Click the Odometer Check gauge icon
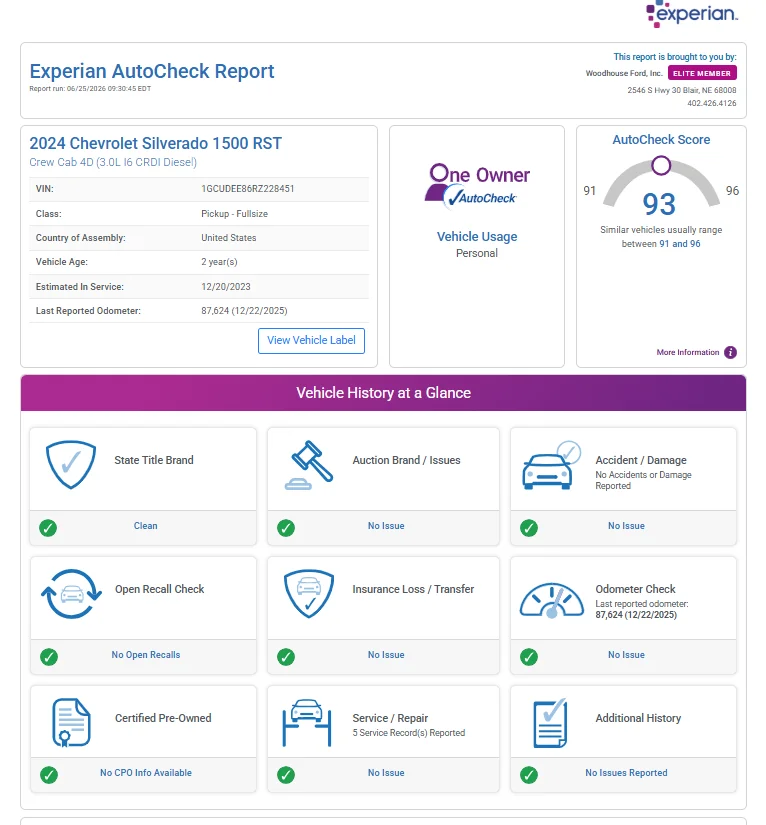The width and height of the screenshot is (766, 825). click(x=551, y=600)
